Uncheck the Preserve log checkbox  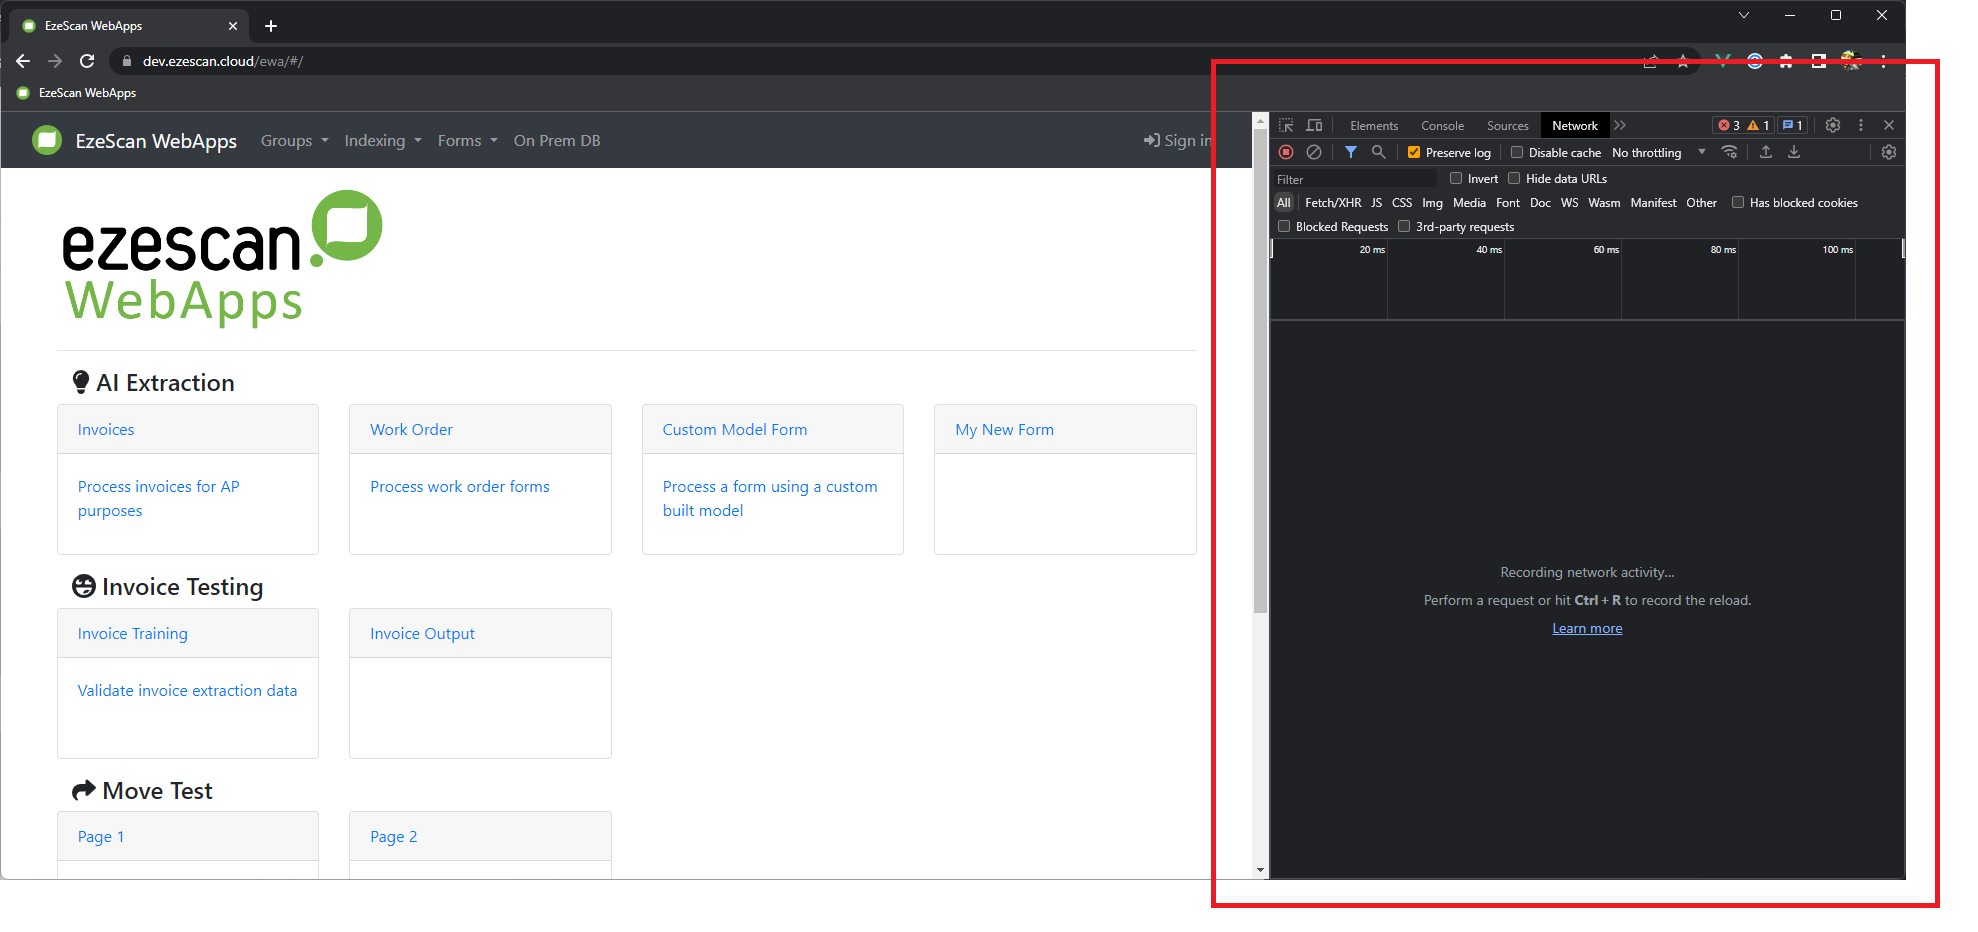coord(1414,153)
